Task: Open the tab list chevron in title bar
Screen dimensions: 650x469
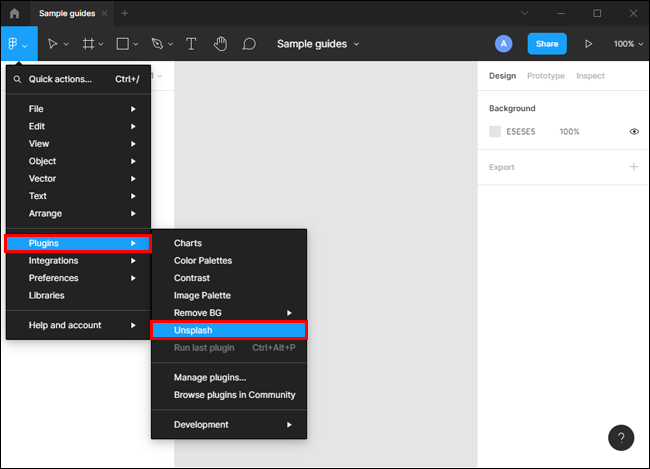Action: tap(524, 13)
